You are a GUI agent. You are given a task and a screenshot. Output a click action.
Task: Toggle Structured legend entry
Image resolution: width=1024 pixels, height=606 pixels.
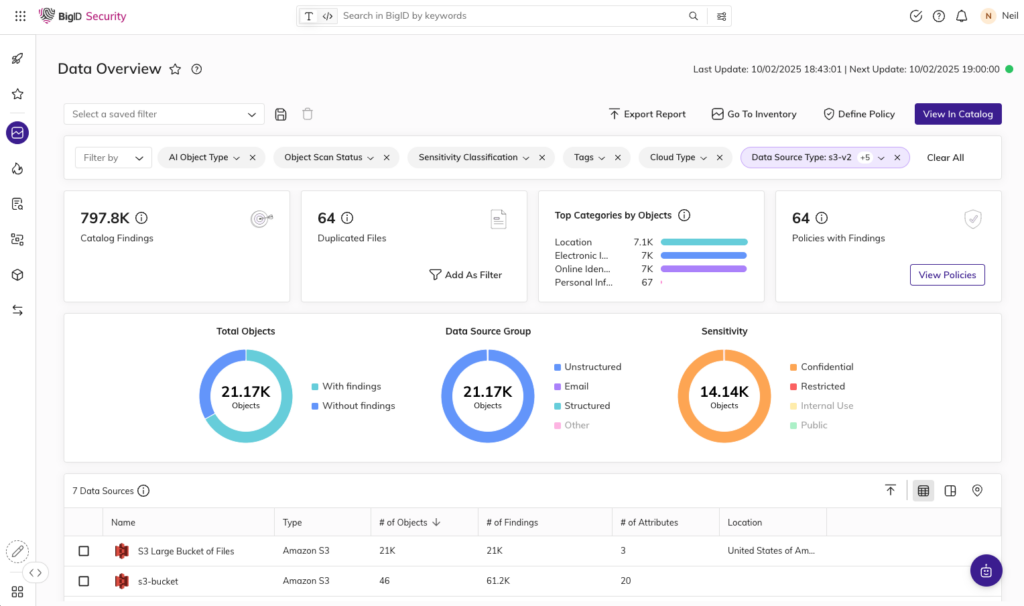582,406
